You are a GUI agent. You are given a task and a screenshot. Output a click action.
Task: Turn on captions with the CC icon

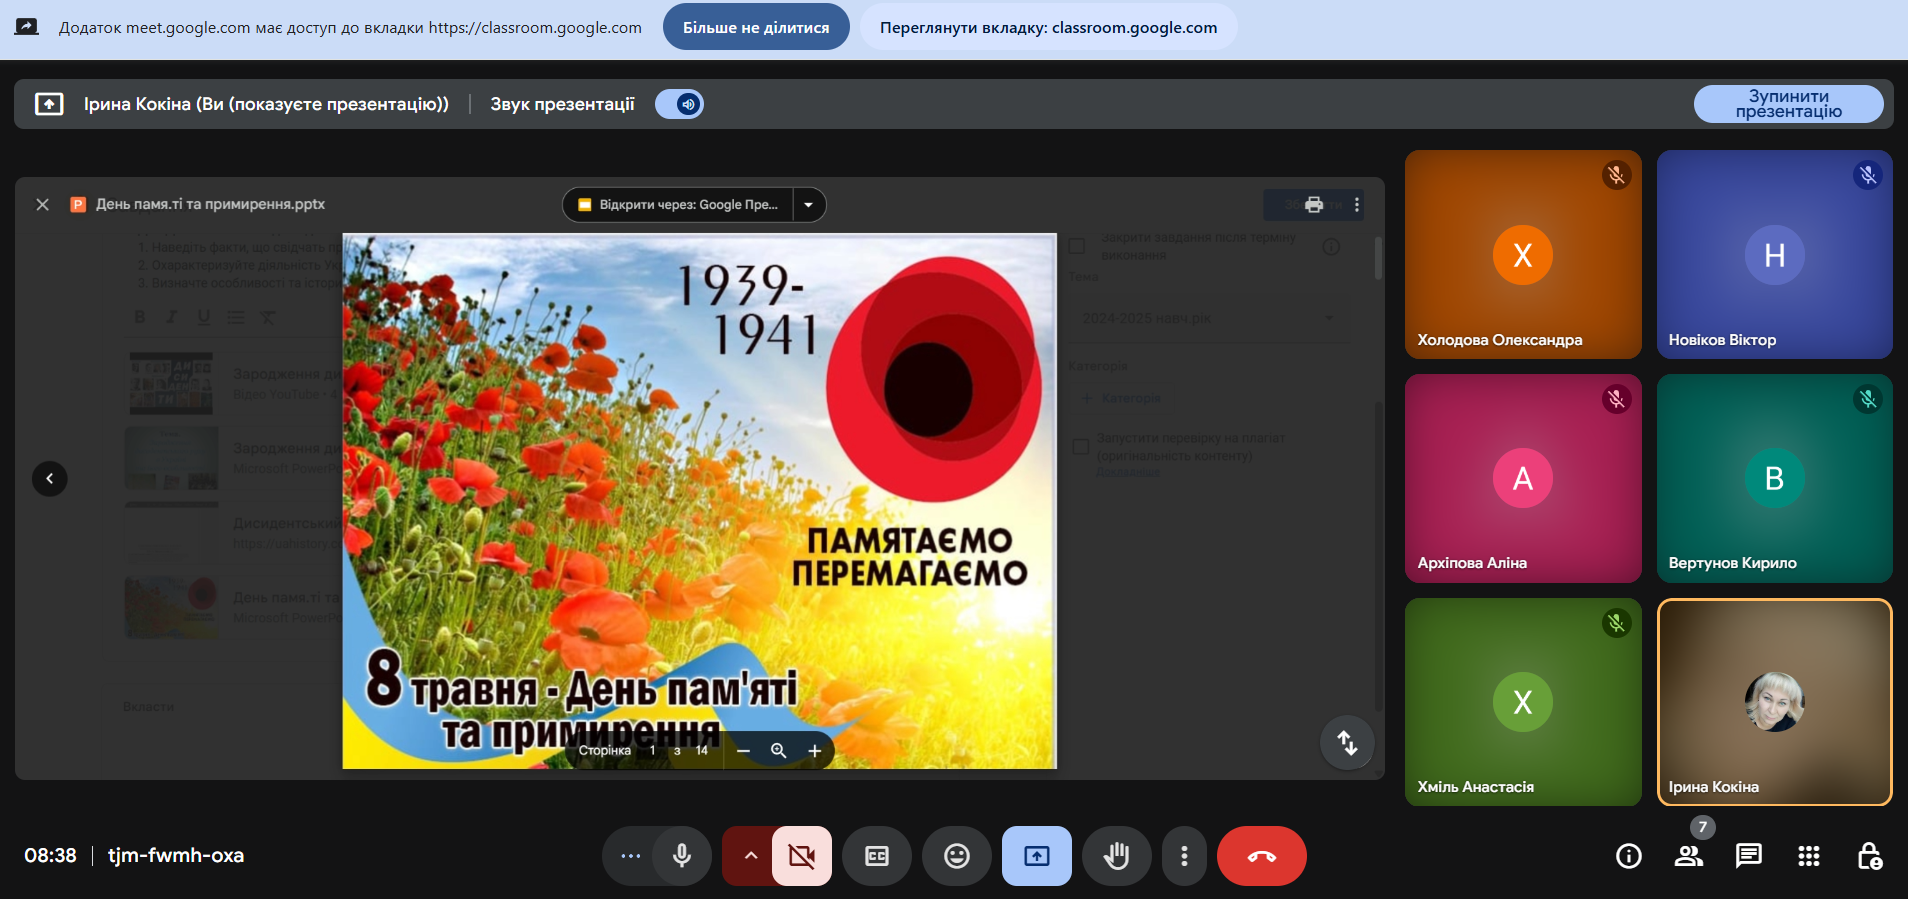pos(877,856)
